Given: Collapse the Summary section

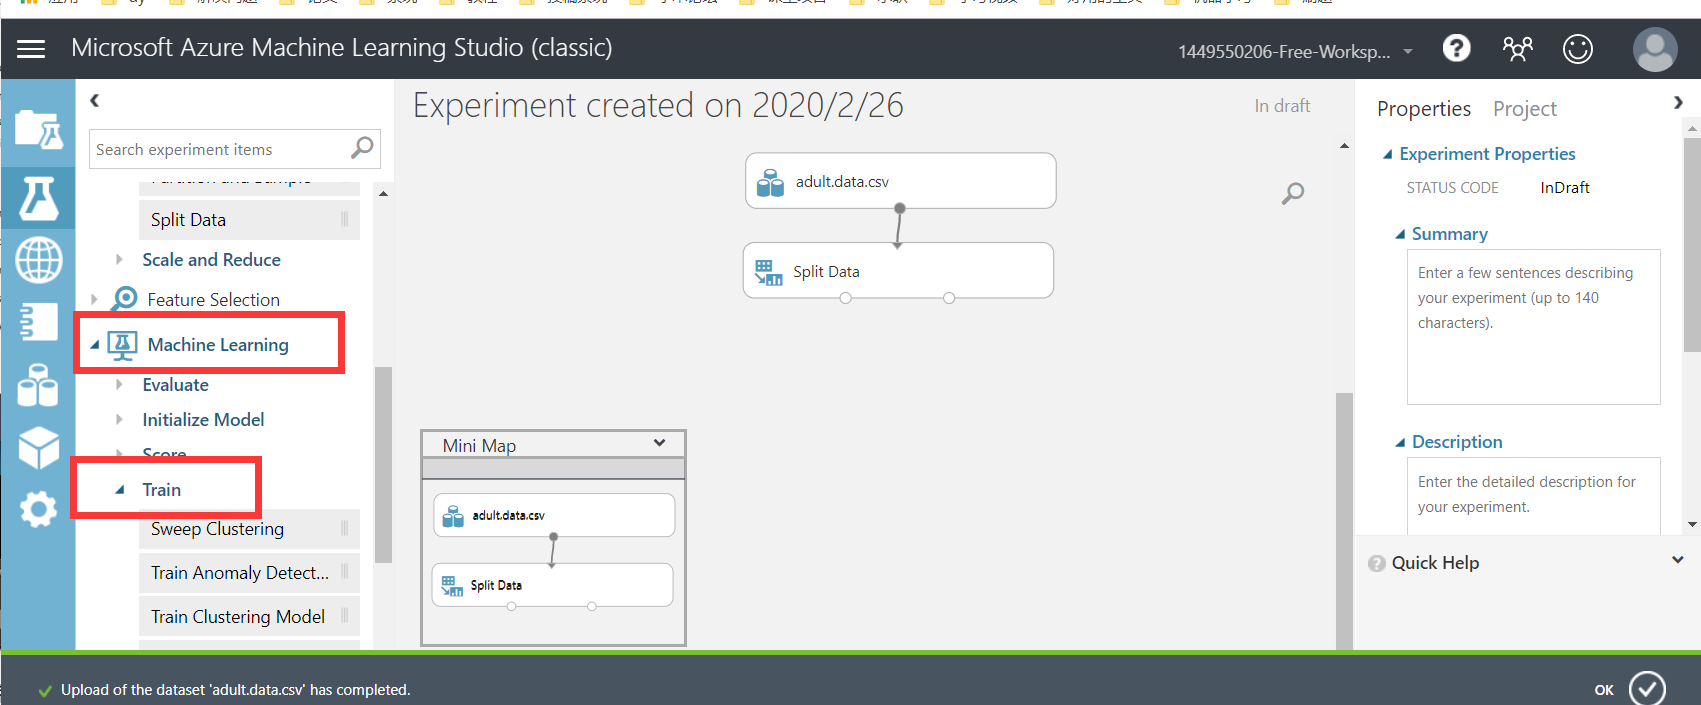Looking at the screenshot, I should tap(1400, 234).
